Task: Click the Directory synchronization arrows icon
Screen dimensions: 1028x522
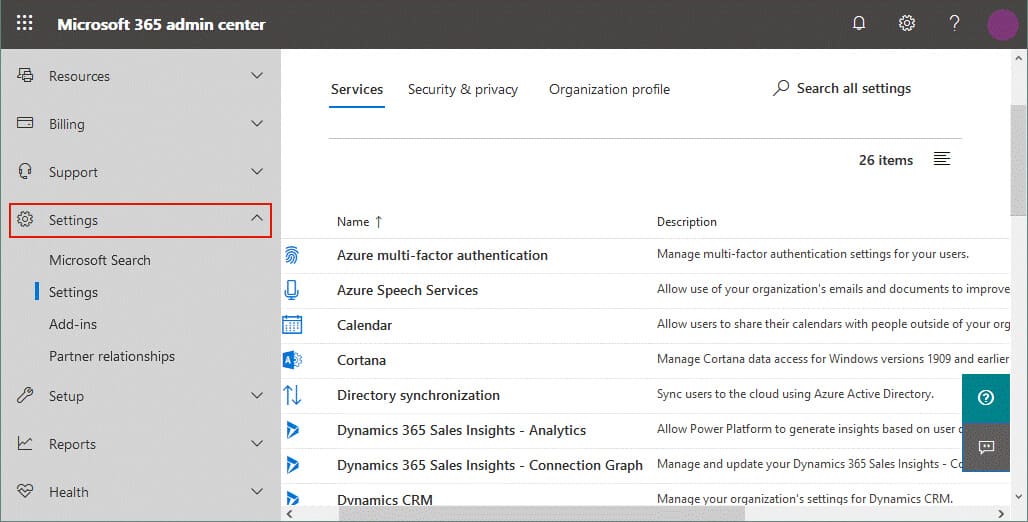Action: (292, 395)
